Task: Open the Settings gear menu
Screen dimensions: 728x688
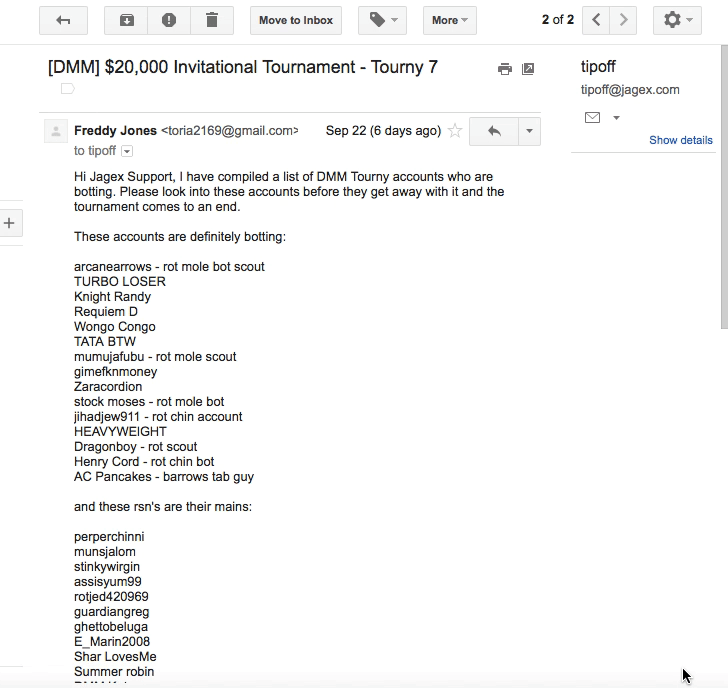Action: tap(677, 20)
